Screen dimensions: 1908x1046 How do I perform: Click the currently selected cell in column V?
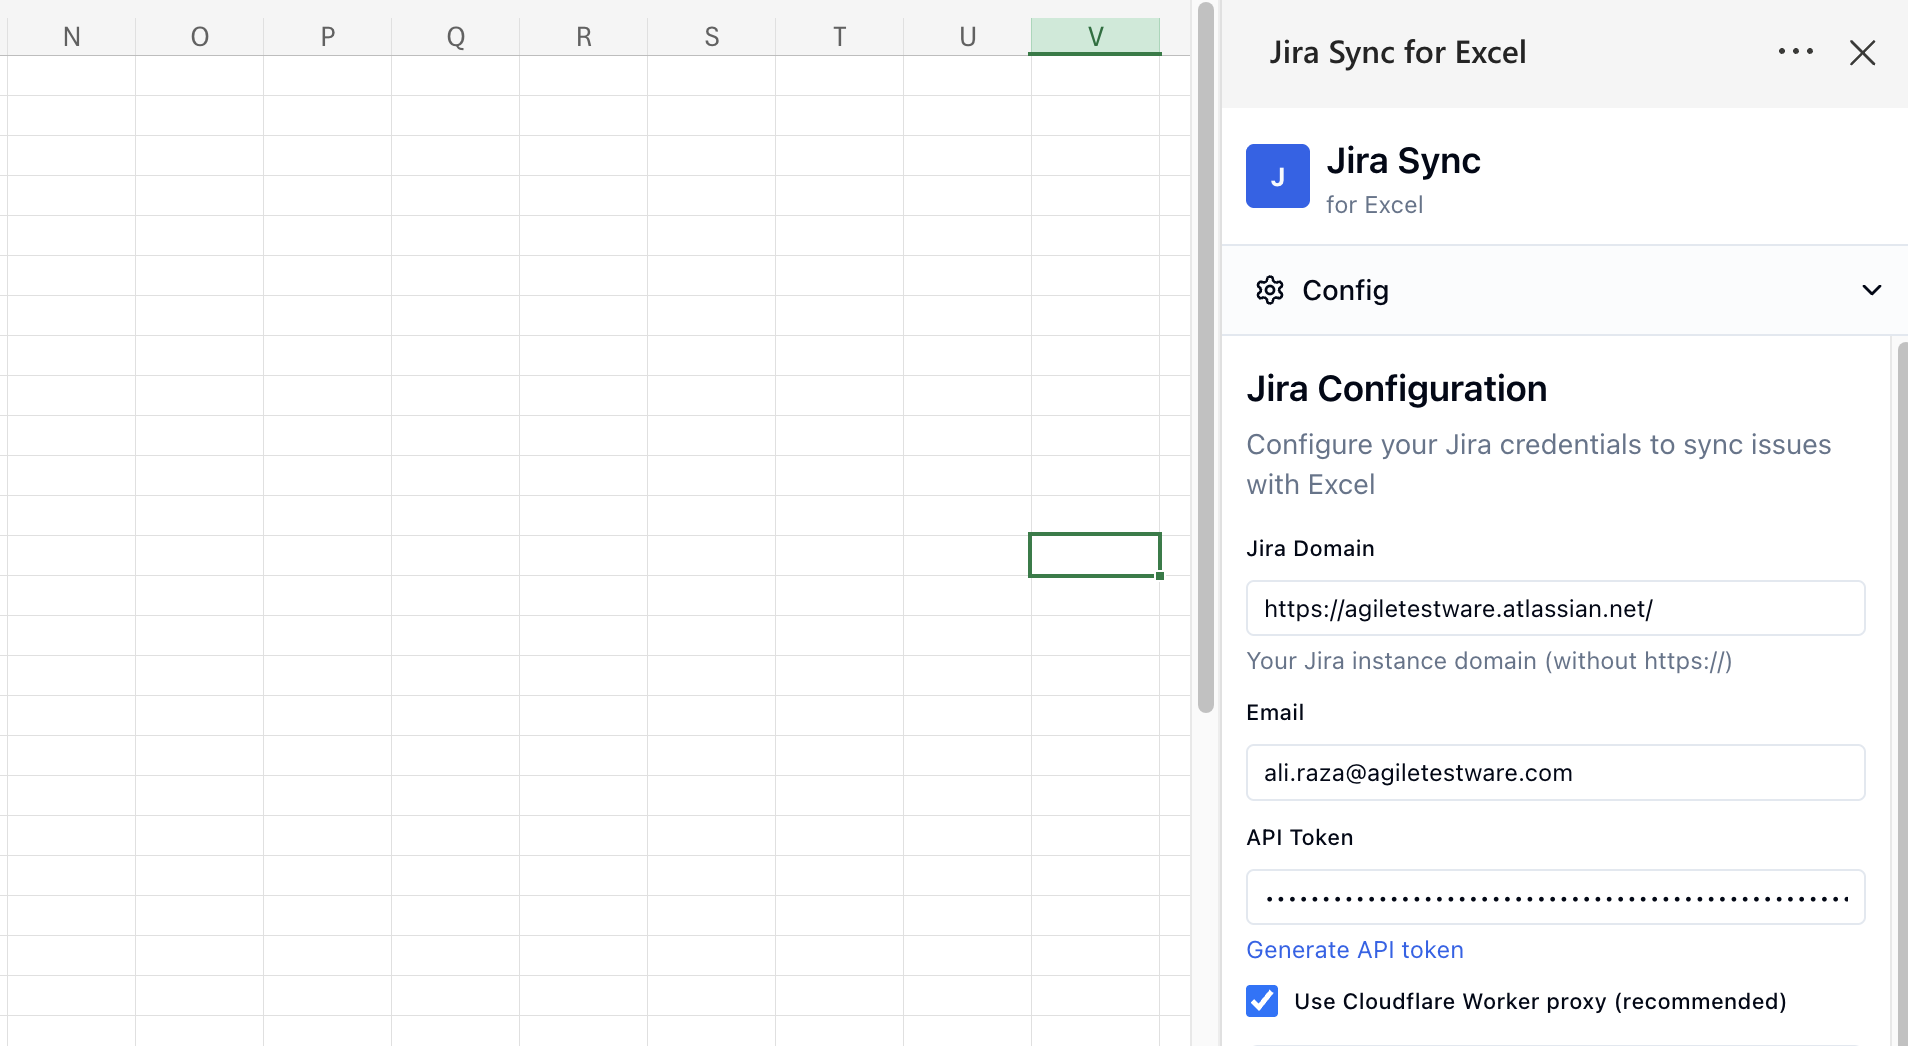tap(1094, 555)
